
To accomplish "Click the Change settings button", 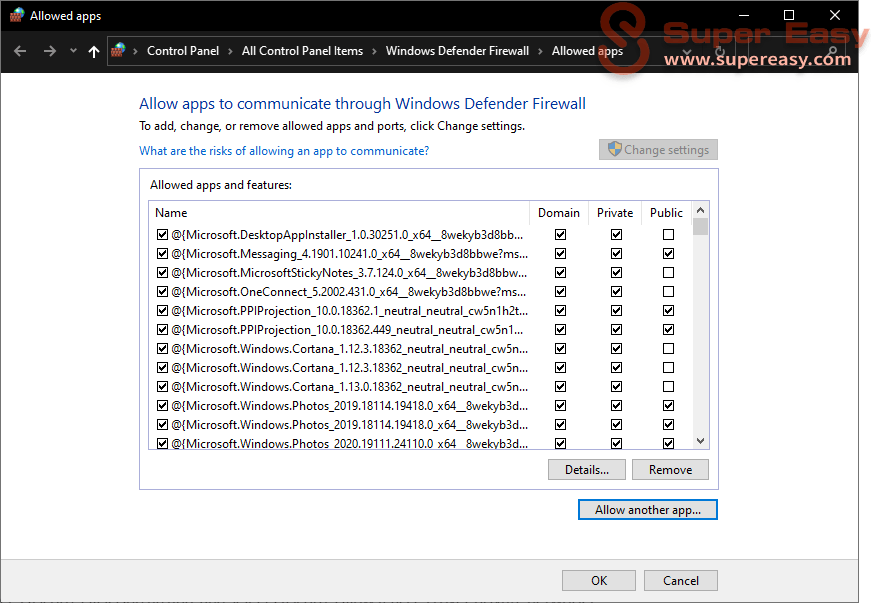I will click(658, 149).
